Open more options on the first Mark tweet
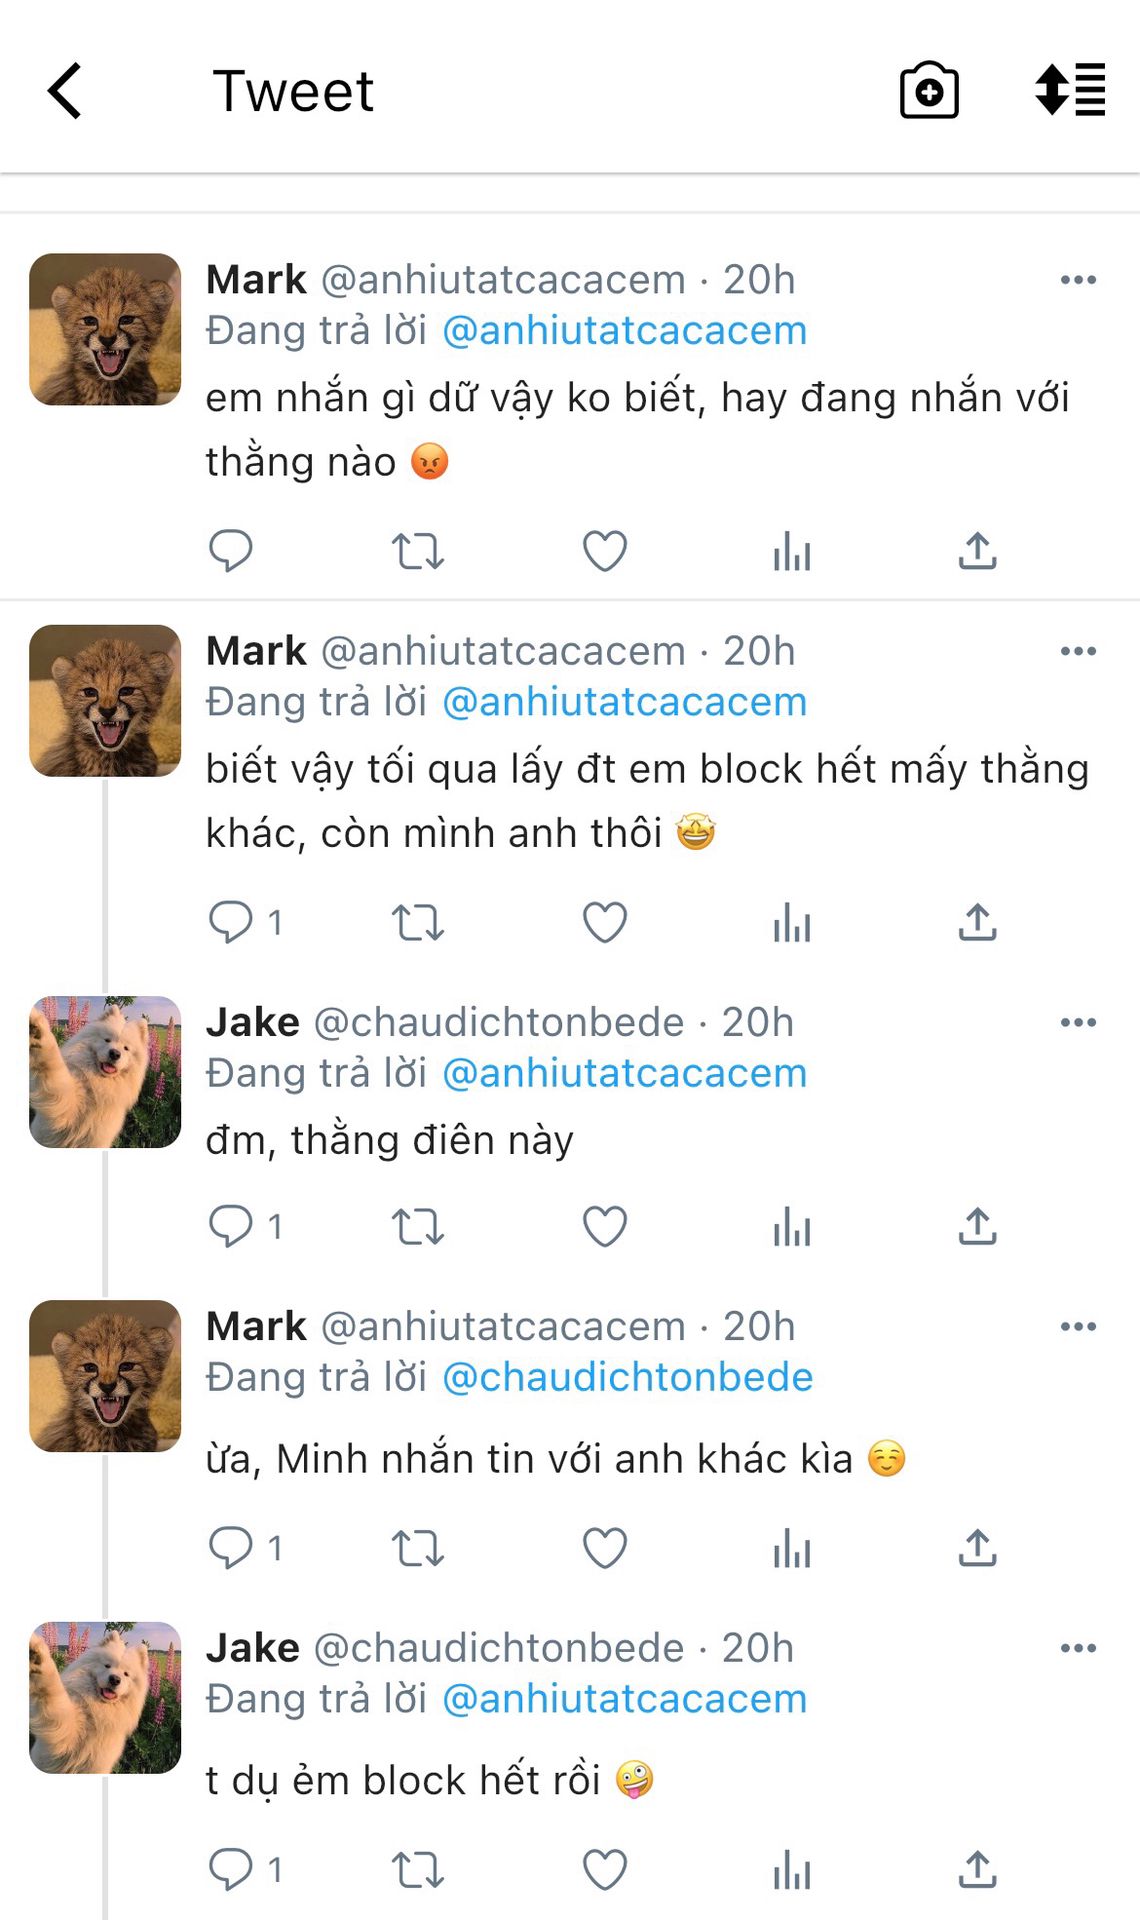The width and height of the screenshot is (1140, 1920). pos(1078,280)
